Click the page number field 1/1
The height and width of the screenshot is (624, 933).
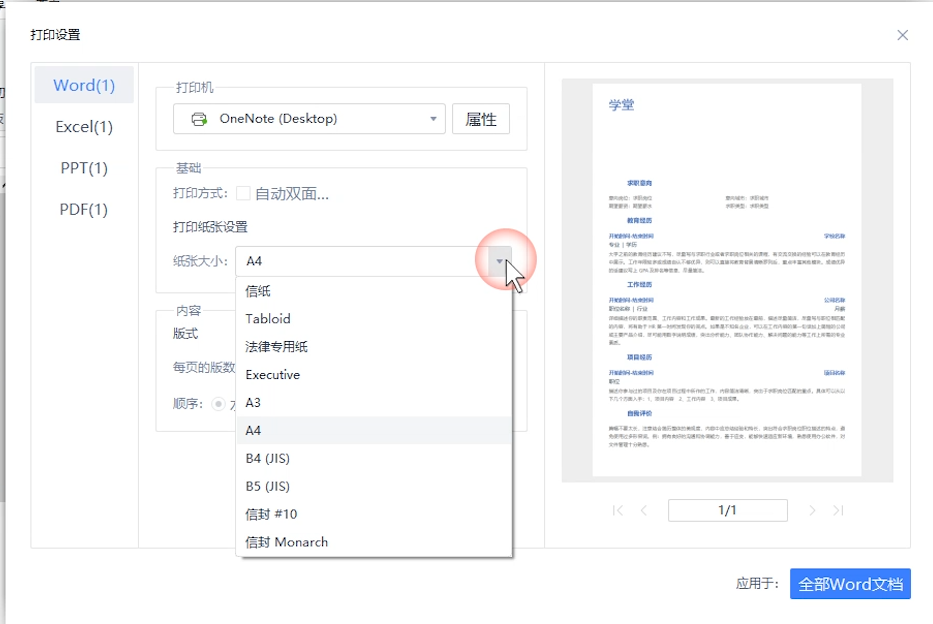click(x=727, y=511)
